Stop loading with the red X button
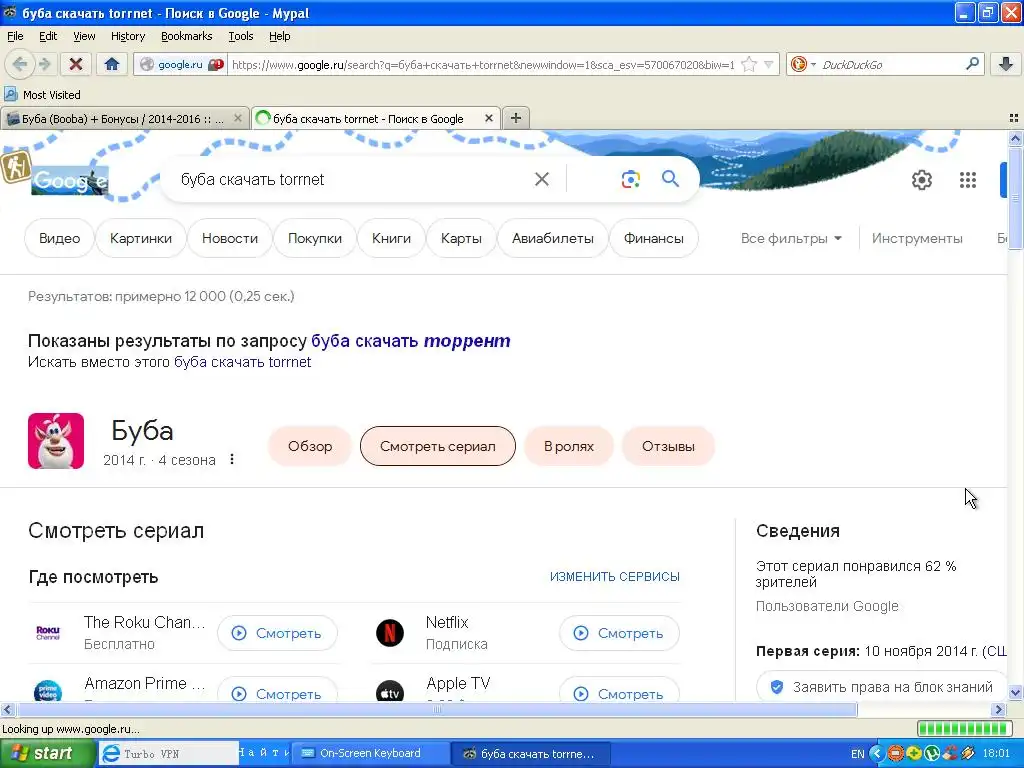Image resolution: width=1024 pixels, height=768 pixels. (76, 64)
